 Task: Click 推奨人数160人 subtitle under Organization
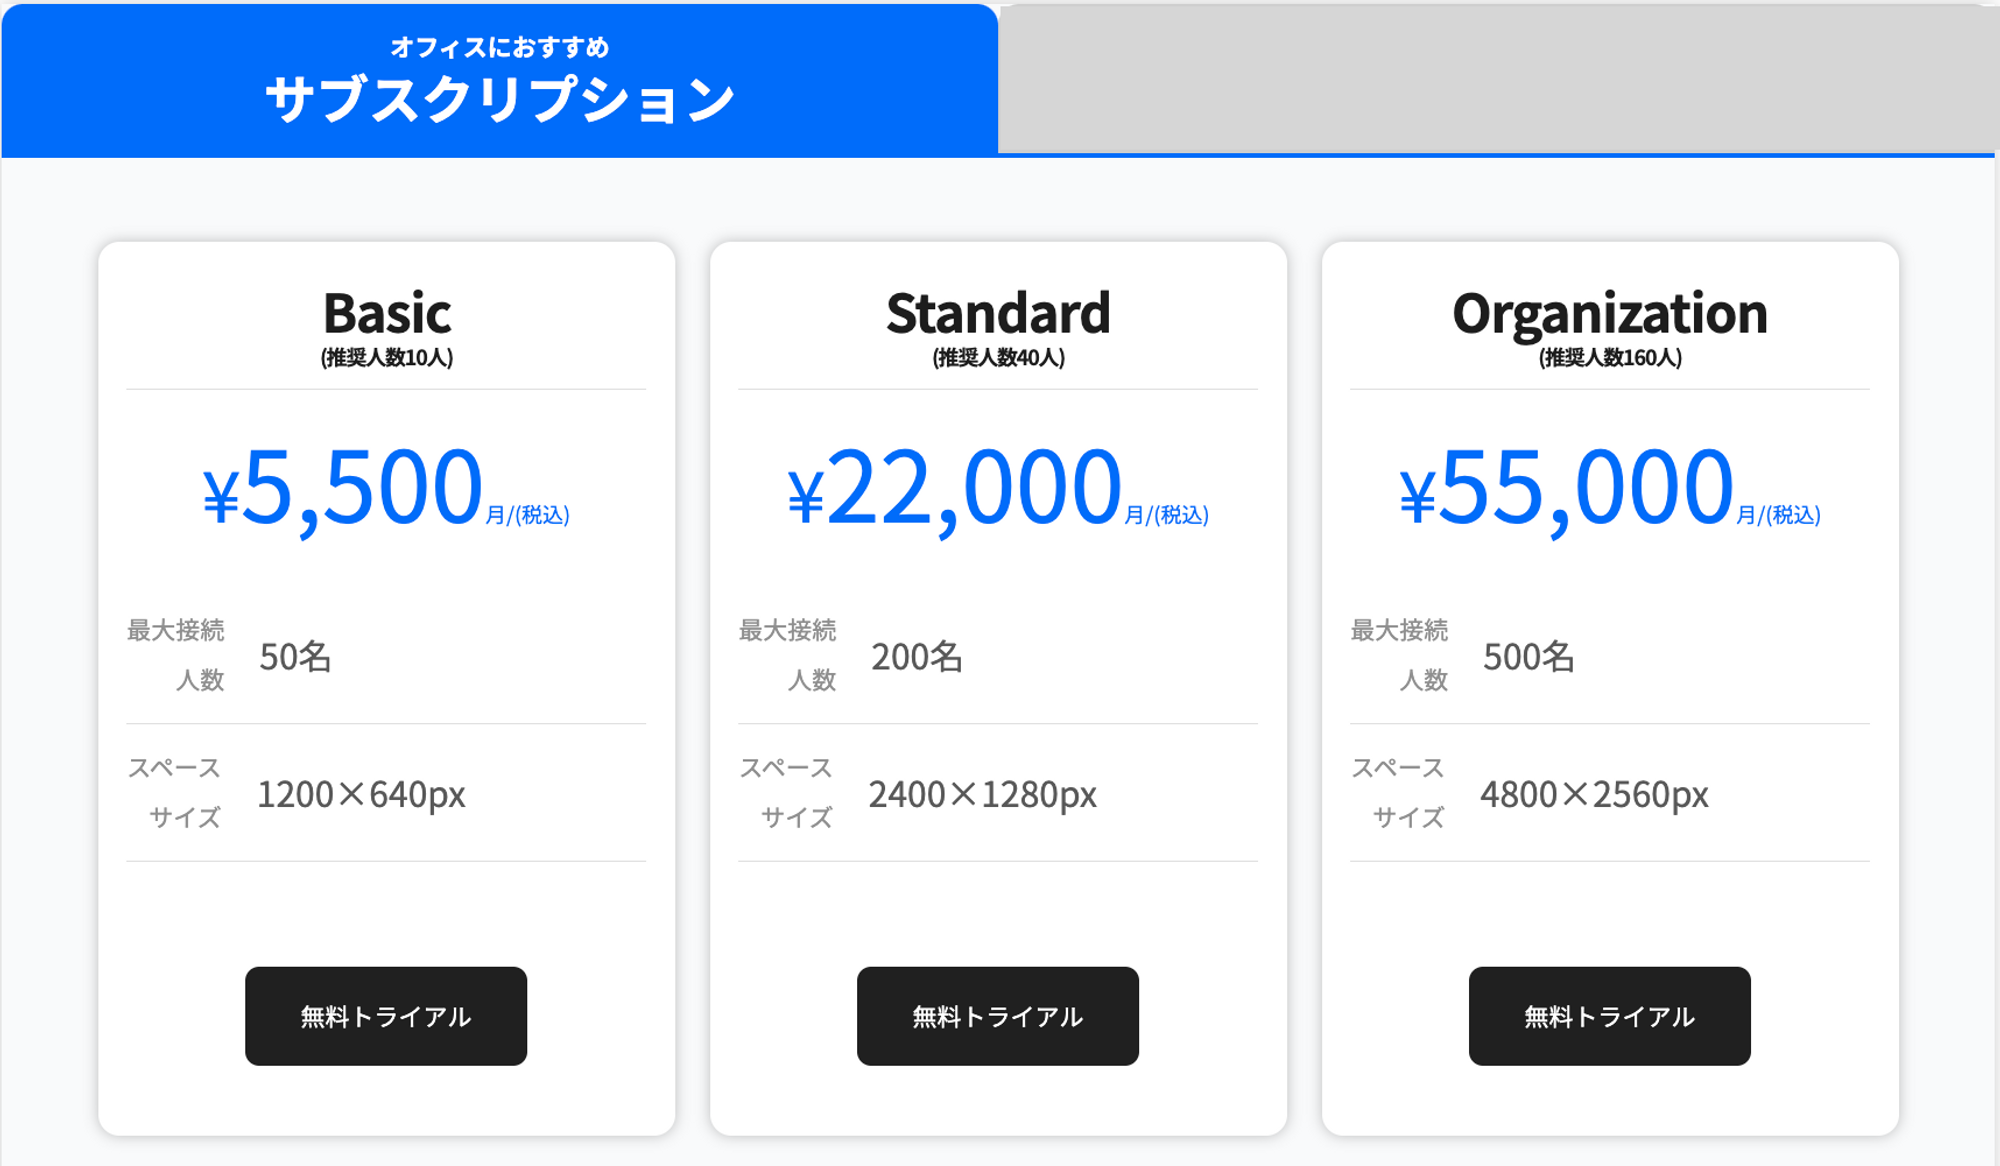point(1610,358)
